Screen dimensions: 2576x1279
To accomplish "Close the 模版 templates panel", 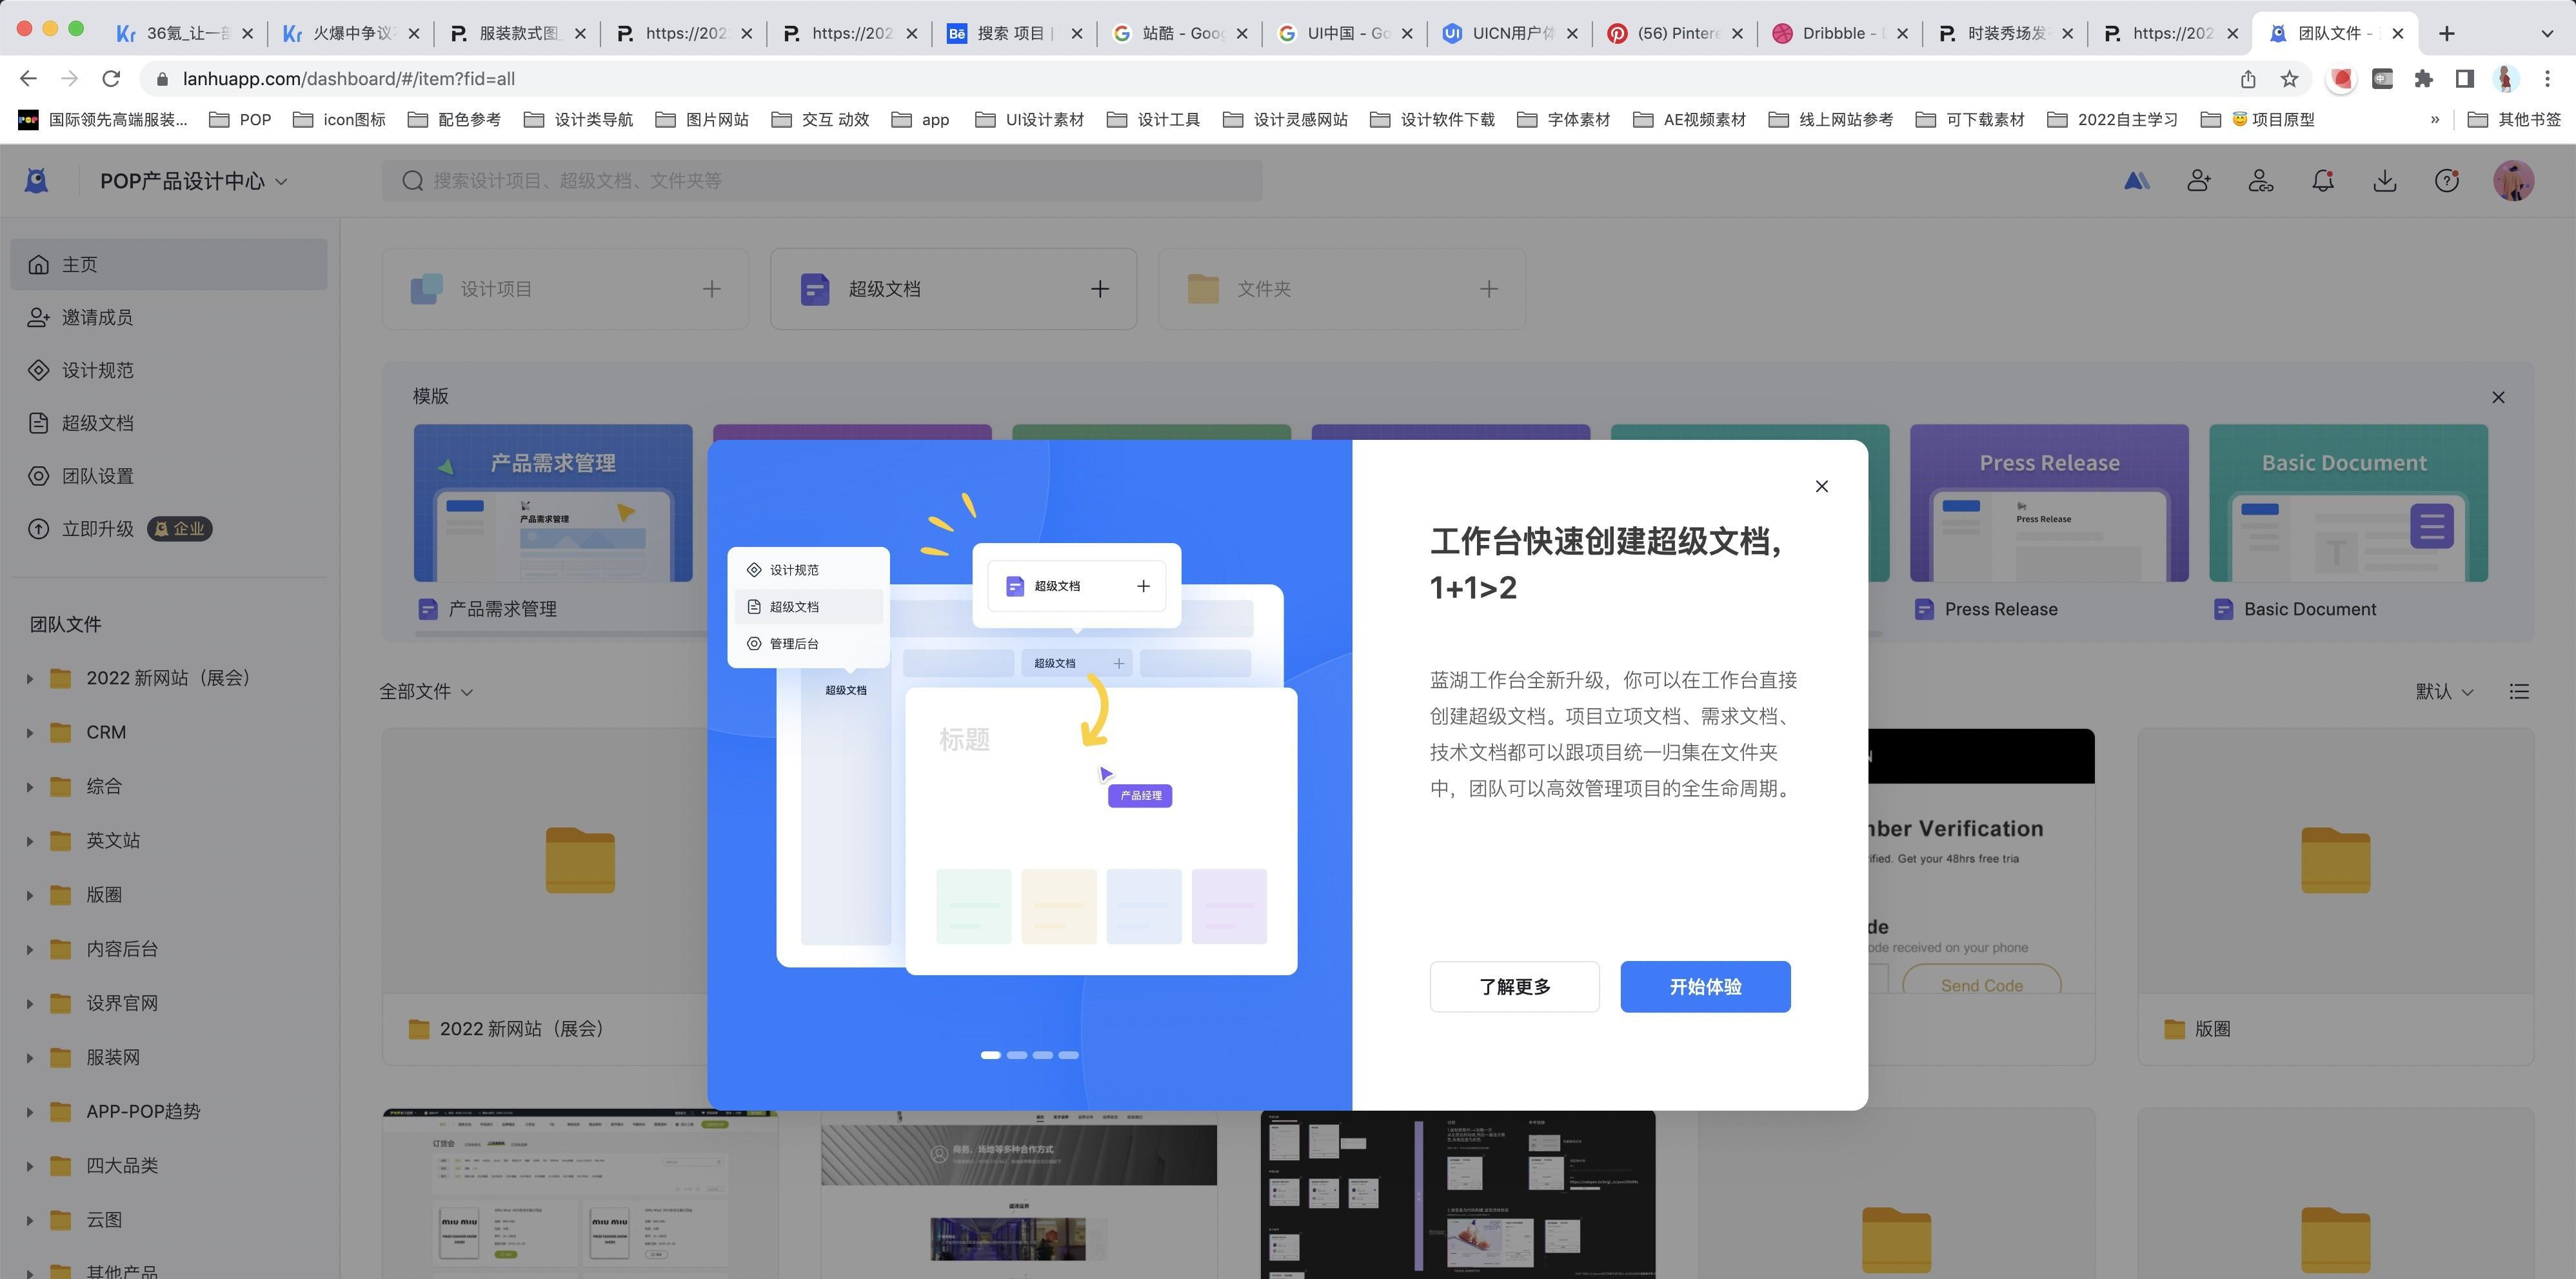I will (x=2498, y=397).
